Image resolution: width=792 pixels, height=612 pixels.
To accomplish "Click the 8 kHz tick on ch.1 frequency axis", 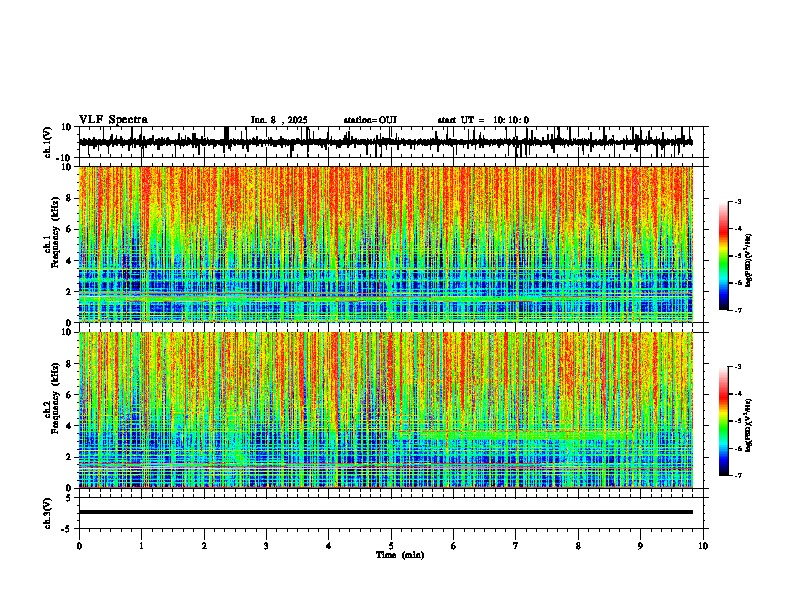I will click(x=70, y=198).
